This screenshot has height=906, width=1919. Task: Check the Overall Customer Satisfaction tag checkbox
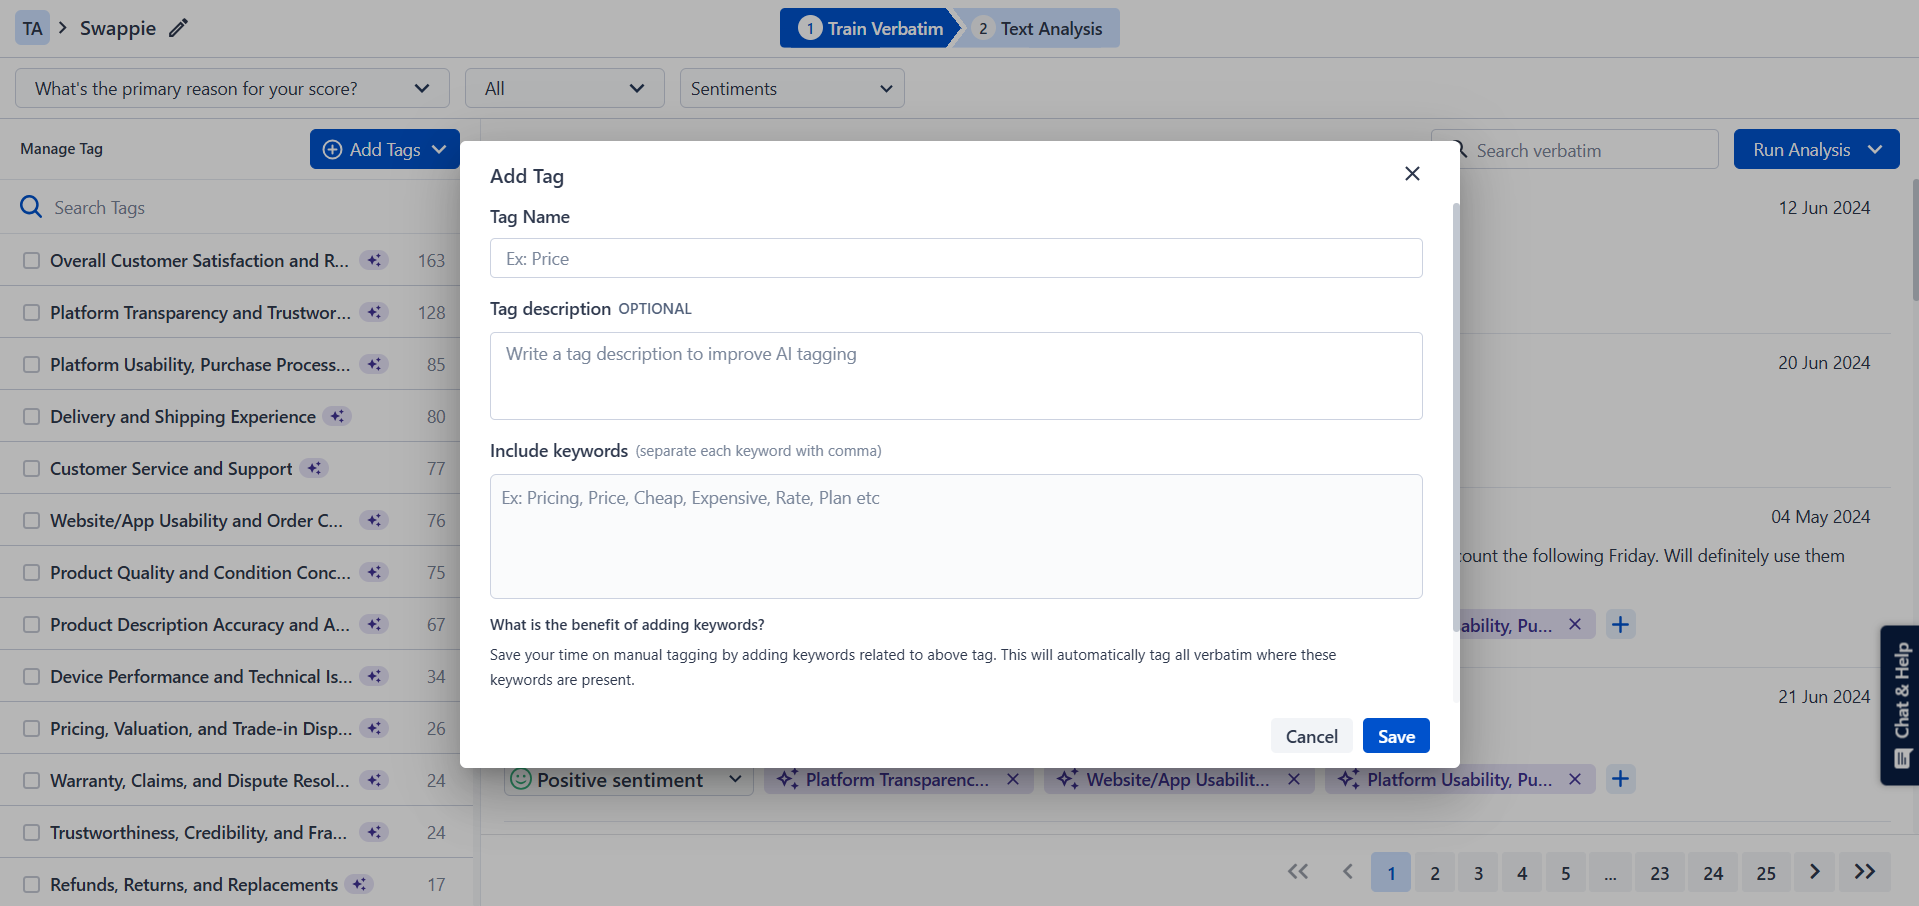[x=32, y=260]
